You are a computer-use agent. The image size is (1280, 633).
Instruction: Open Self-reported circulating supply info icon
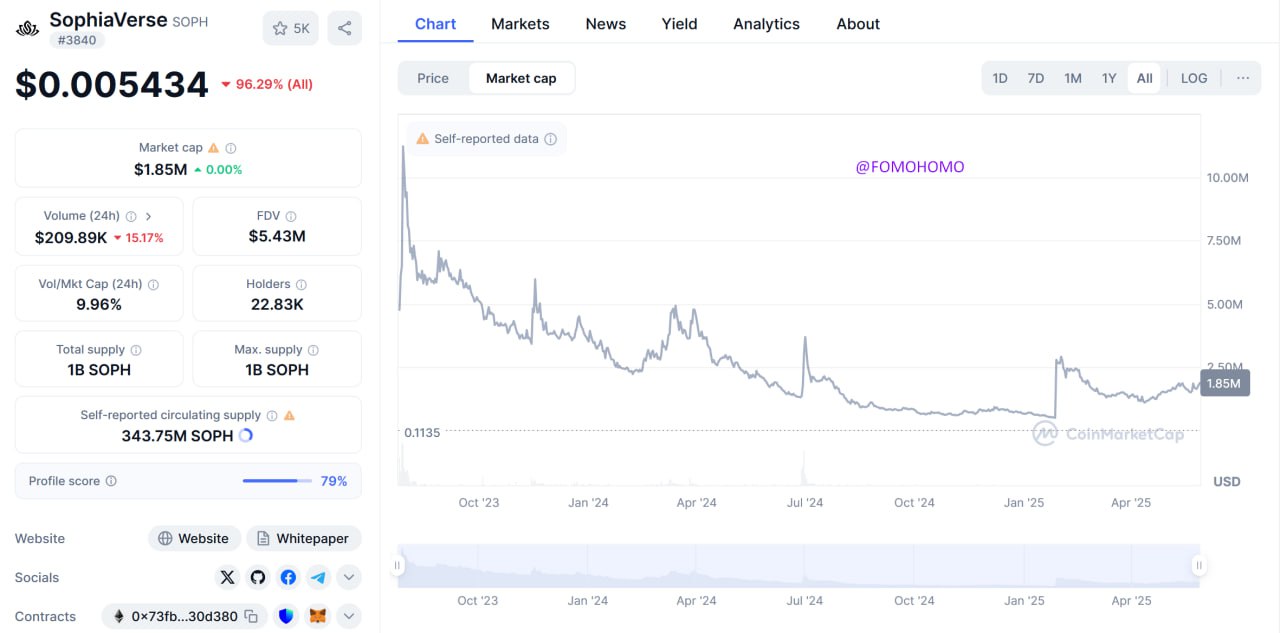[271, 415]
